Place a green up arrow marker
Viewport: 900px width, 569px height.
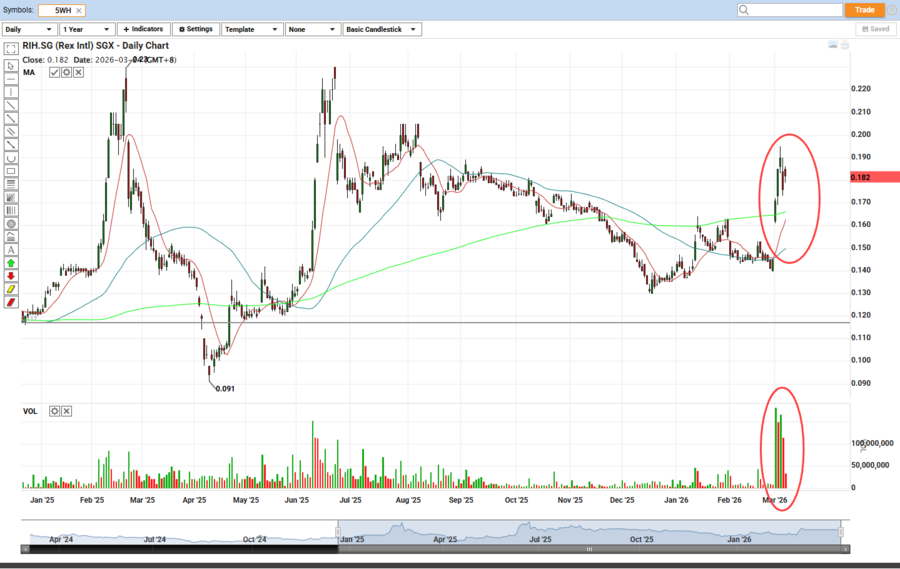point(11,262)
